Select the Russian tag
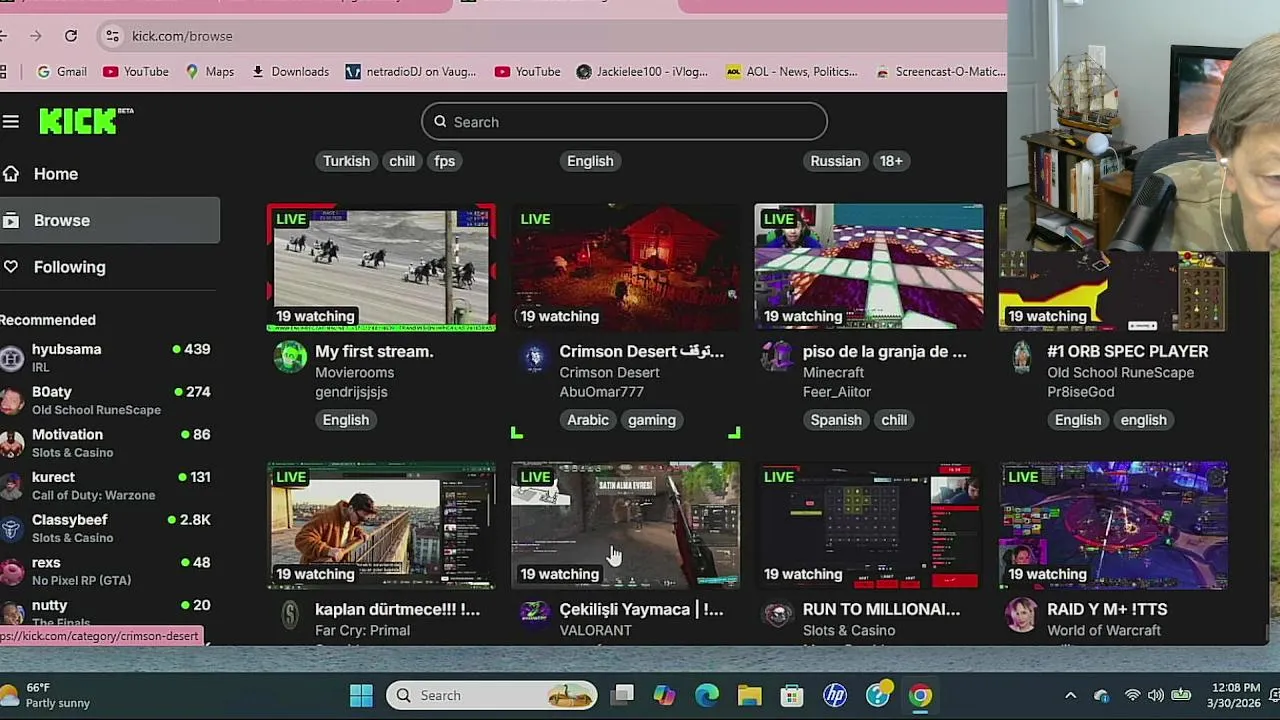Image resolution: width=1280 pixels, height=720 pixels. 835,161
